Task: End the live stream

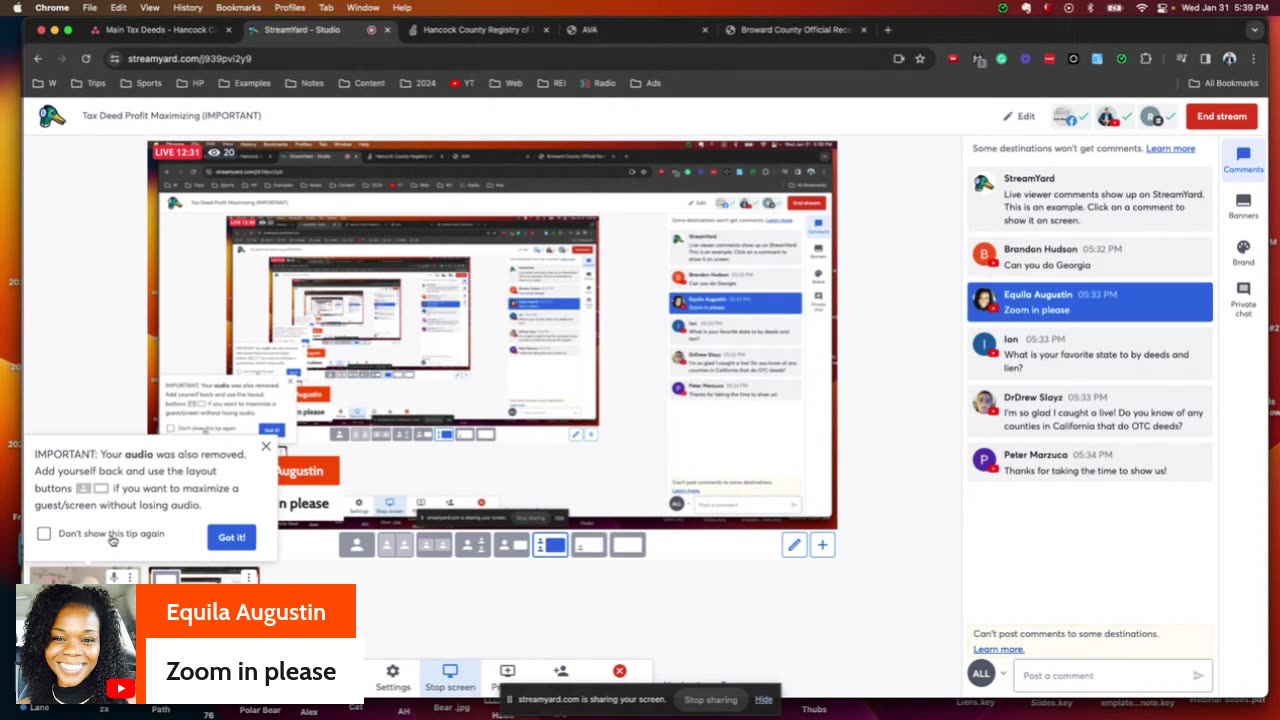Action: 1222,116
